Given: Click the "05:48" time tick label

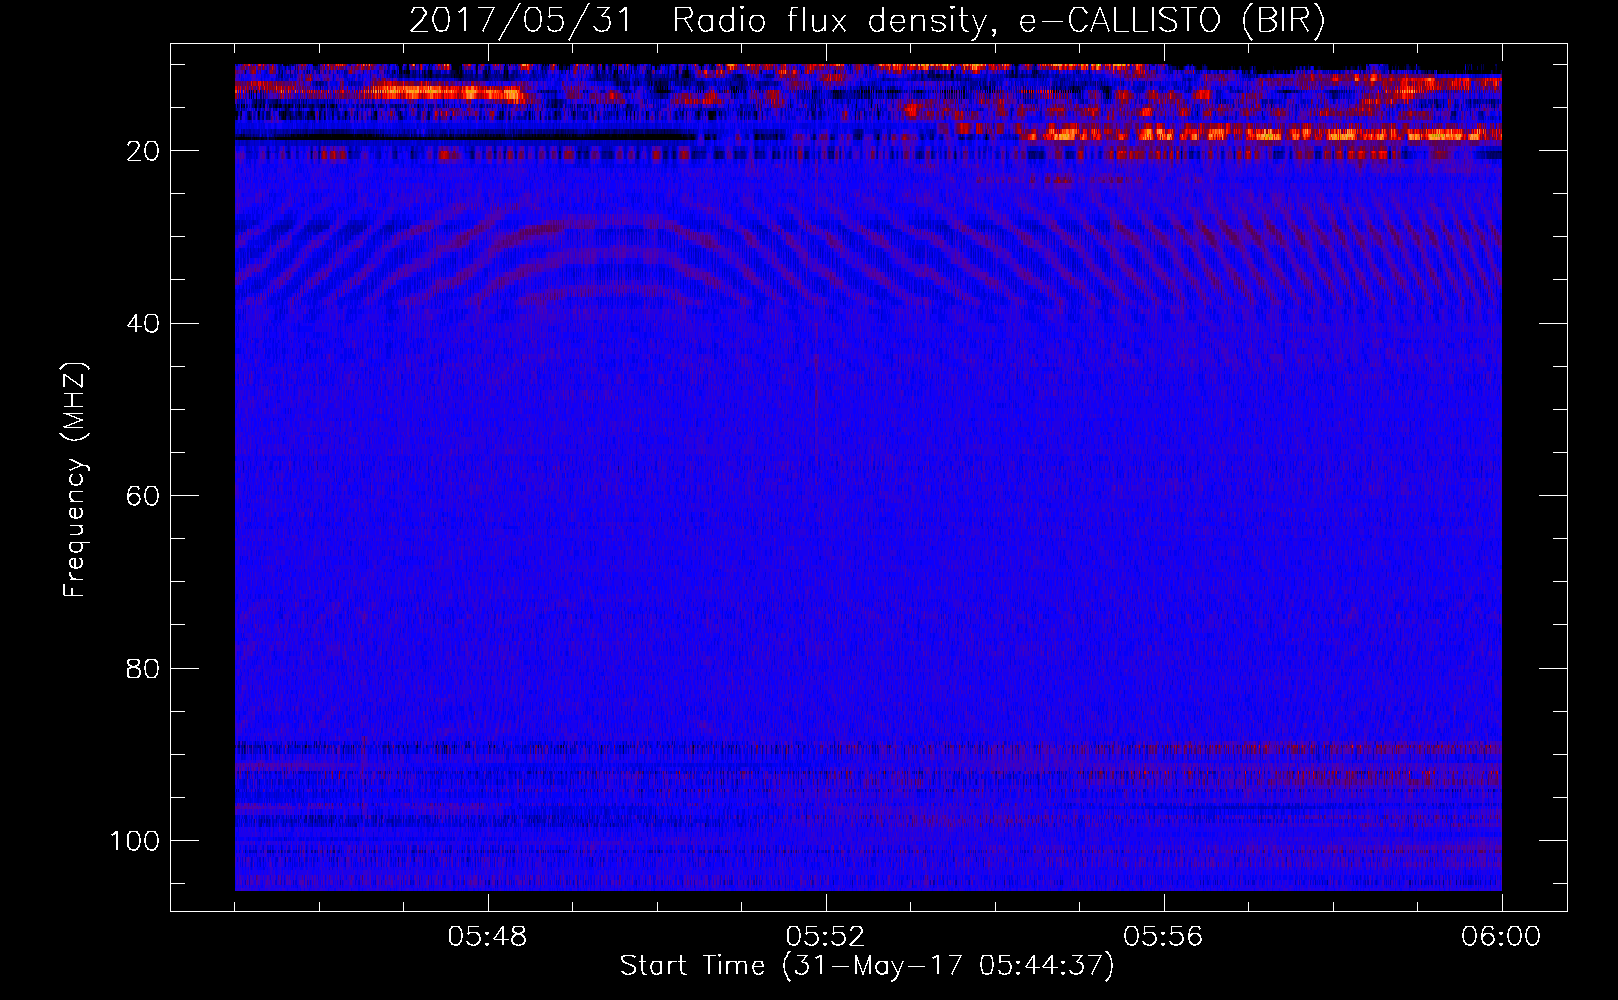Looking at the screenshot, I should (488, 937).
